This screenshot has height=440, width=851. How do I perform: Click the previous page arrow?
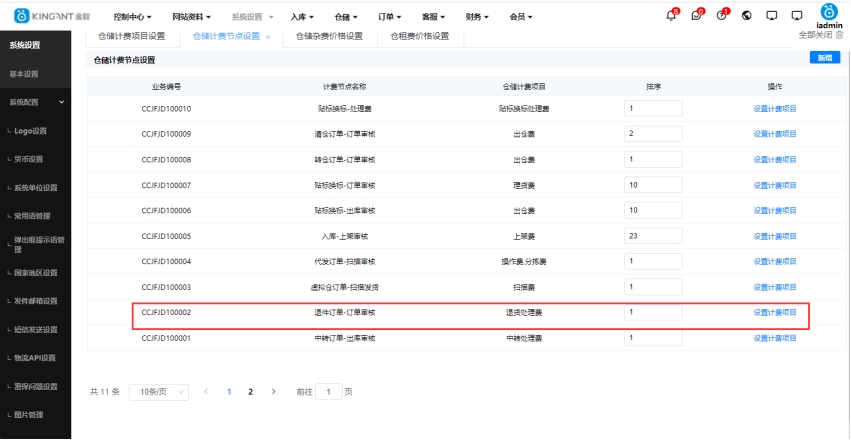[x=206, y=392]
